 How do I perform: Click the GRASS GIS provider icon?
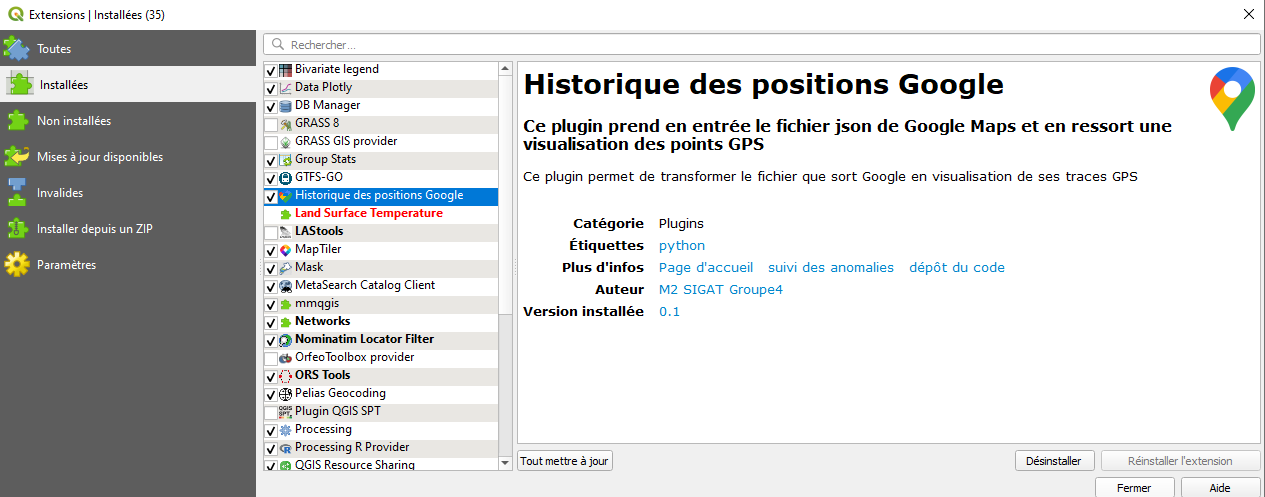point(285,142)
